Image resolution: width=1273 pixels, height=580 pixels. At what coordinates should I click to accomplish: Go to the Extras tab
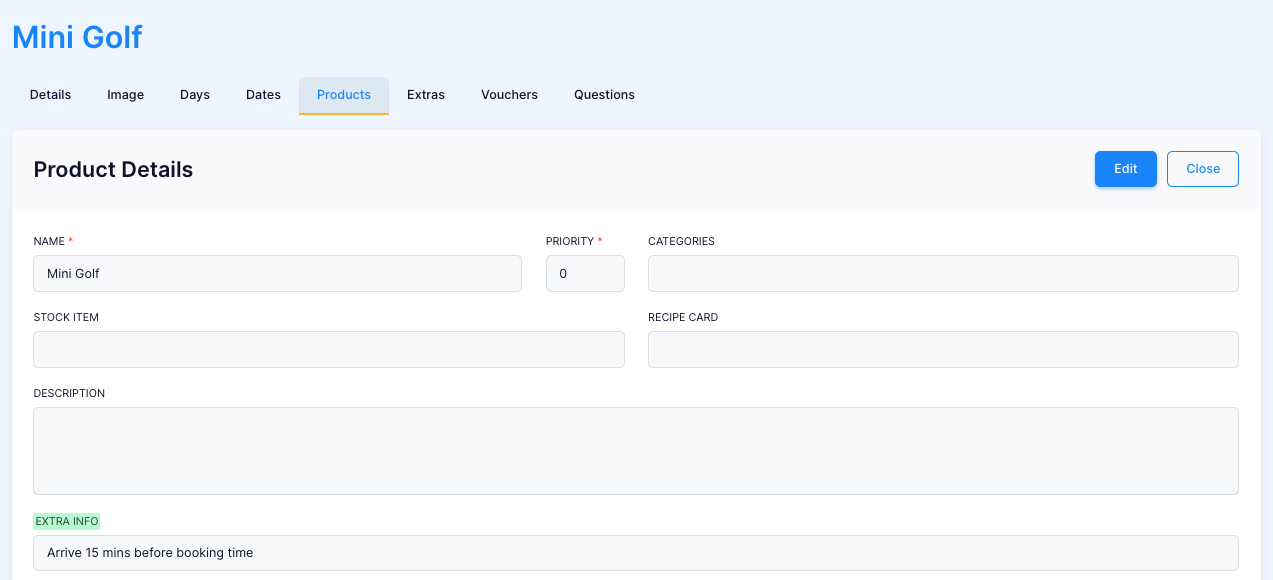click(x=426, y=95)
